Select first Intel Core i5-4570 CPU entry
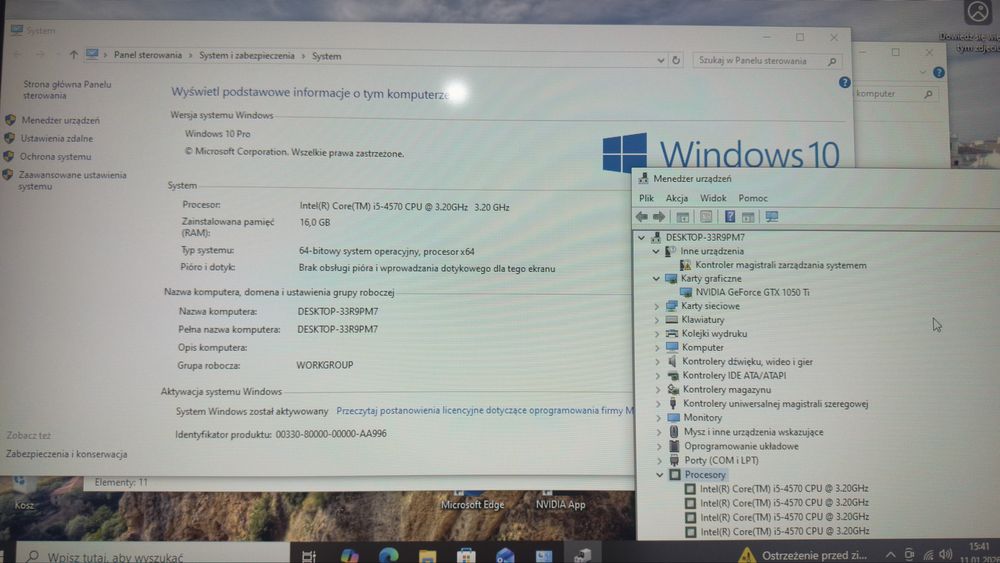This screenshot has height=563, width=1000. pos(784,488)
